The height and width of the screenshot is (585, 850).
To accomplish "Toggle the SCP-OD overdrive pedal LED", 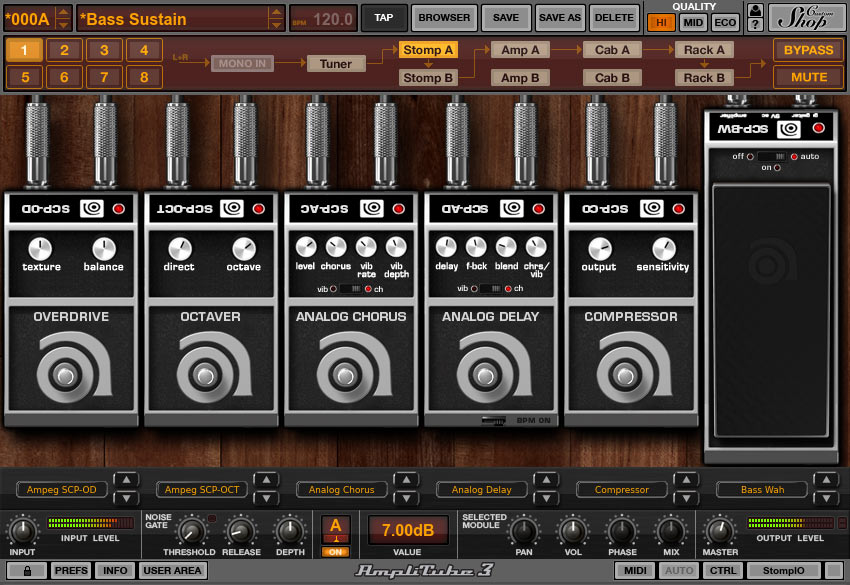I will pos(119,209).
